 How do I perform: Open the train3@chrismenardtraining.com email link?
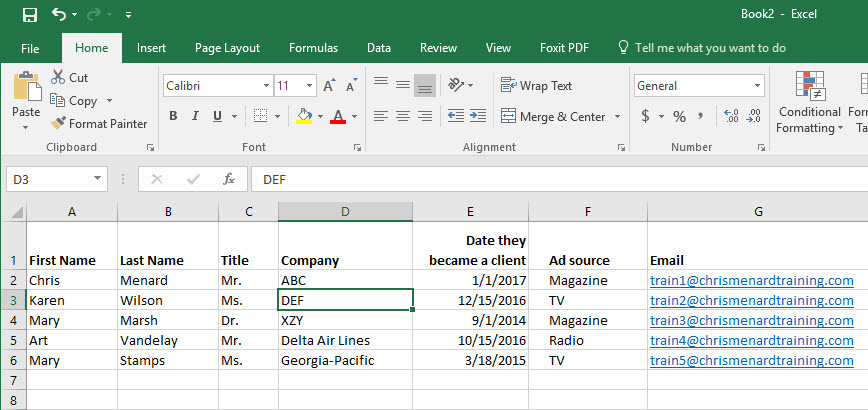click(752, 320)
